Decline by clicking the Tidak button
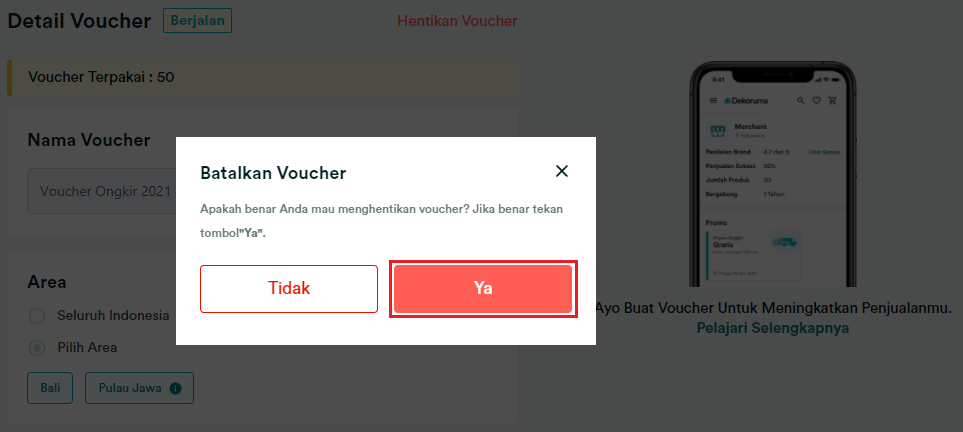The image size is (963, 432). pyautogui.click(x=289, y=289)
